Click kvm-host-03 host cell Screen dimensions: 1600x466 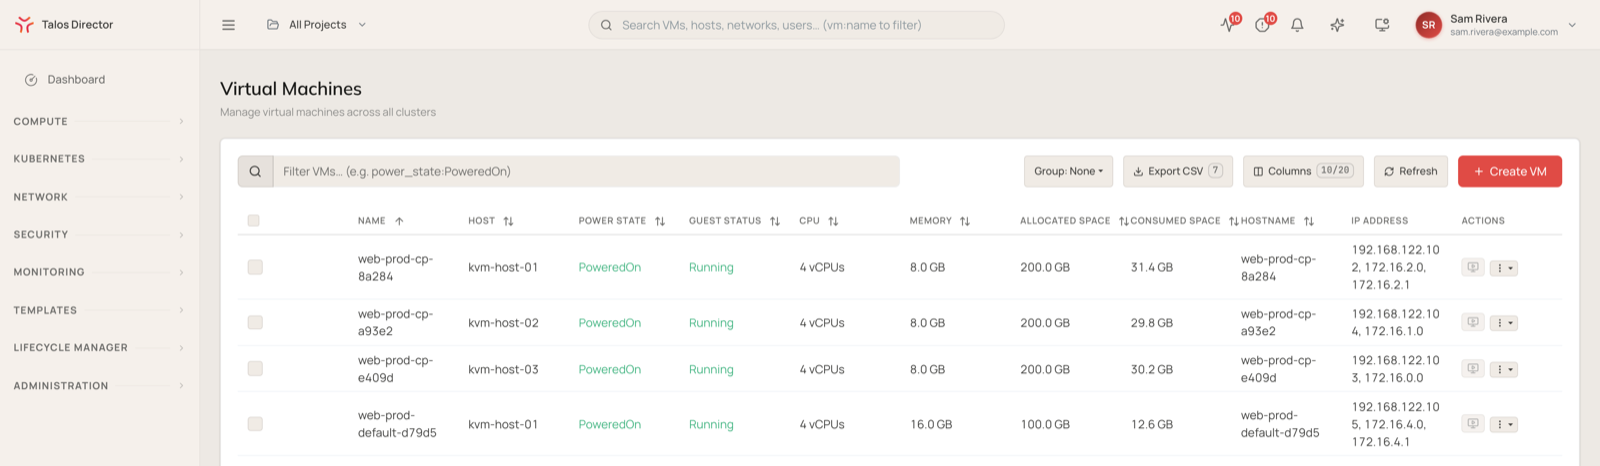[x=503, y=369]
